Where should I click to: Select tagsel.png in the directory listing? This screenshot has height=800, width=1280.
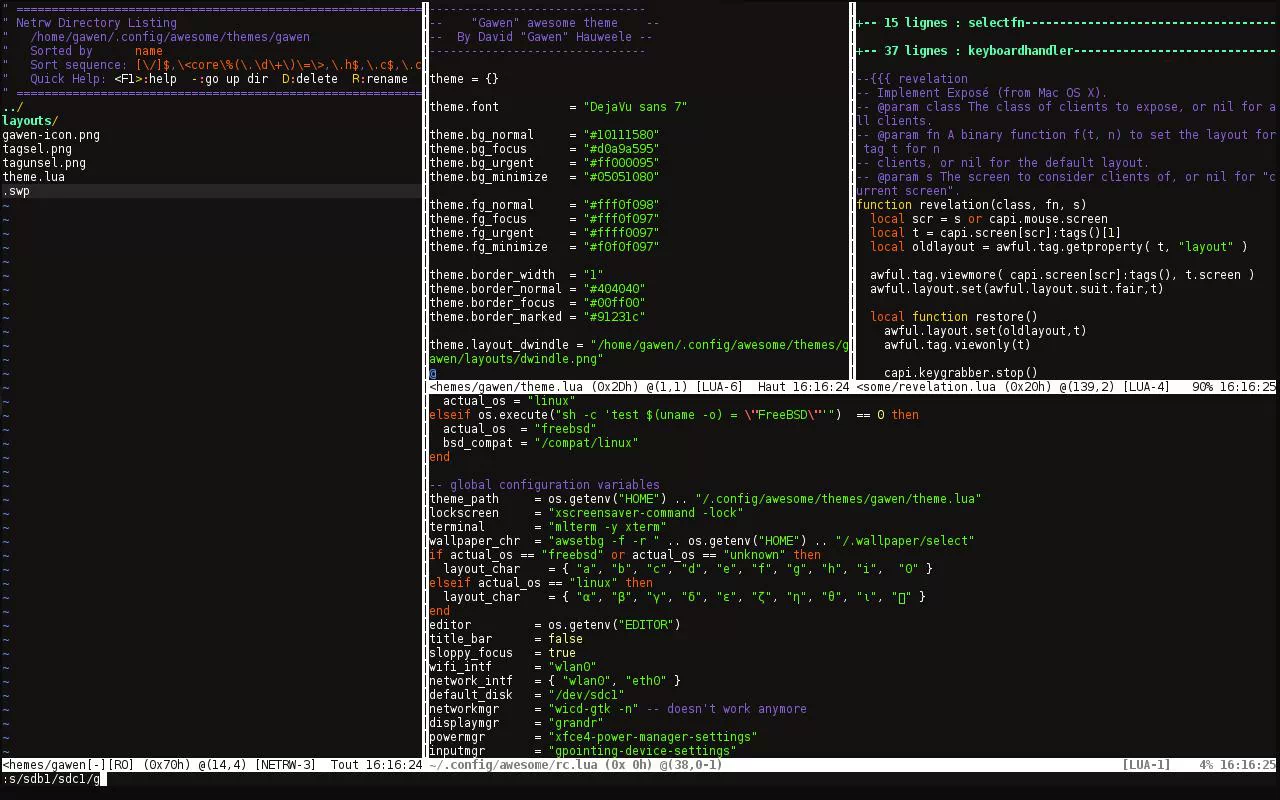(37, 149)
